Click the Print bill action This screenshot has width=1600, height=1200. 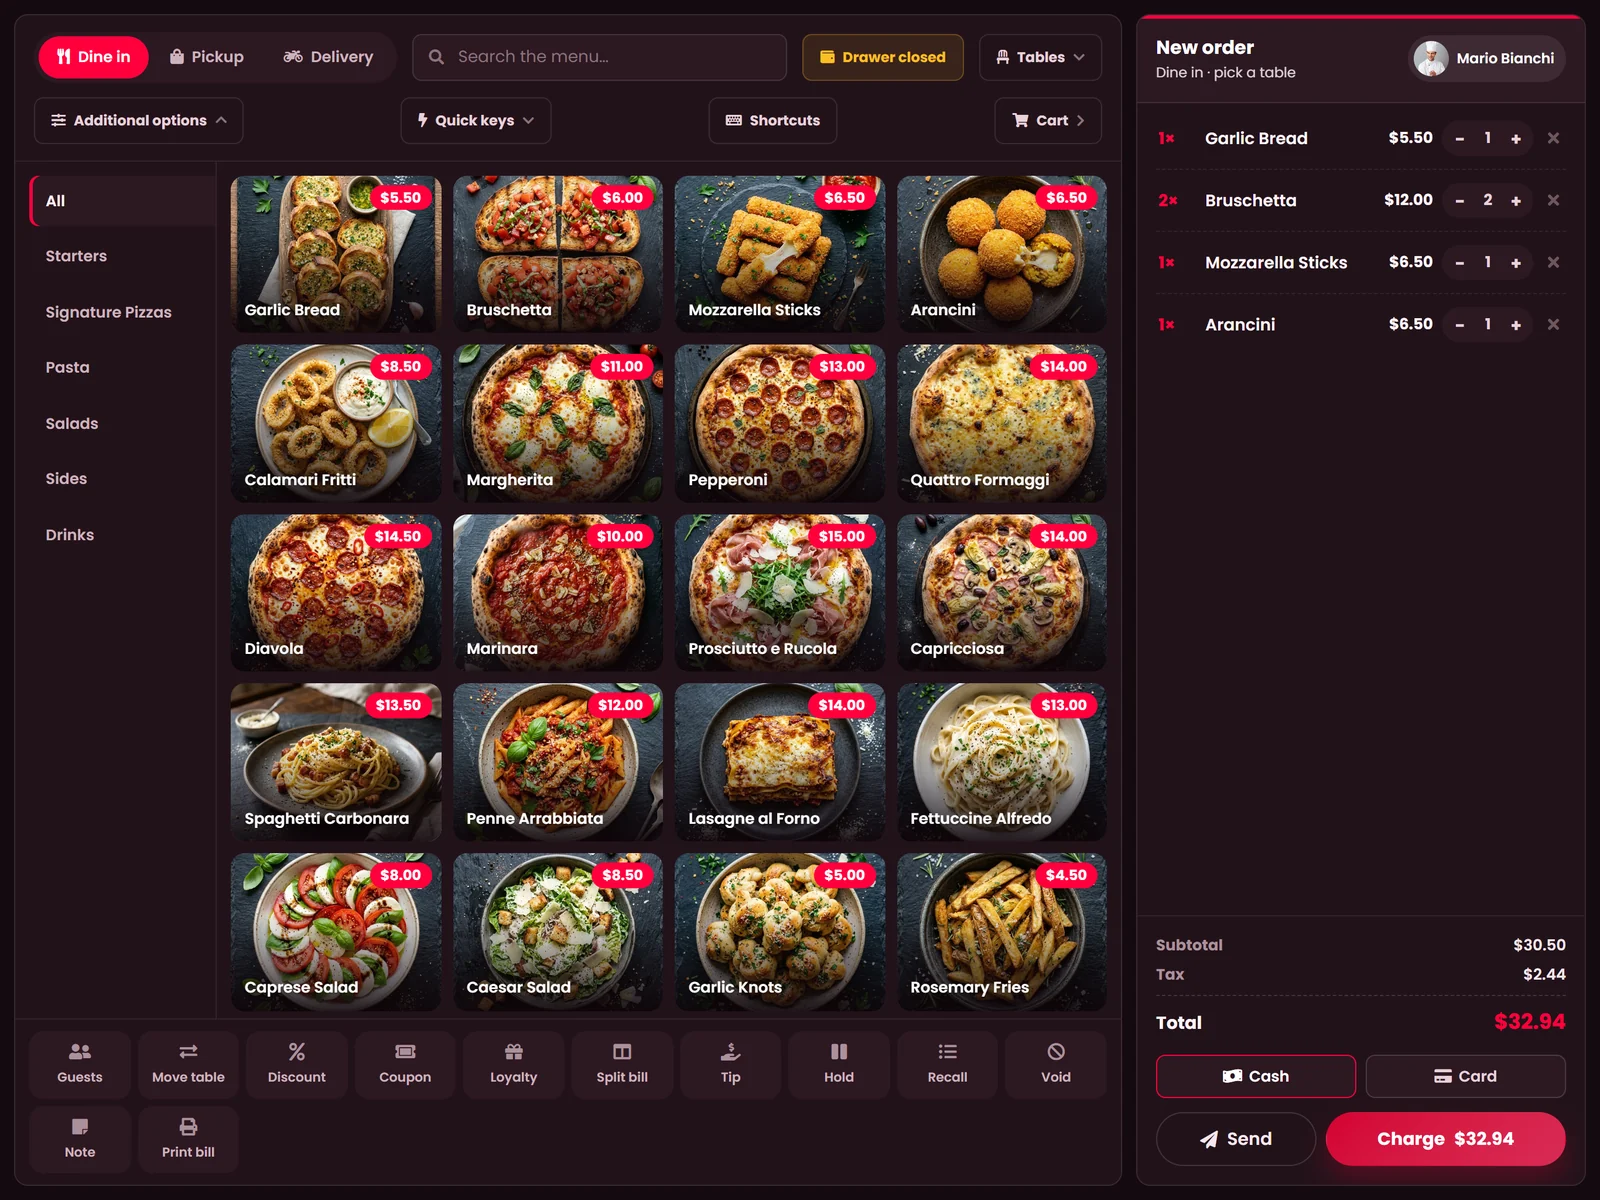(x=188, y=1139)
